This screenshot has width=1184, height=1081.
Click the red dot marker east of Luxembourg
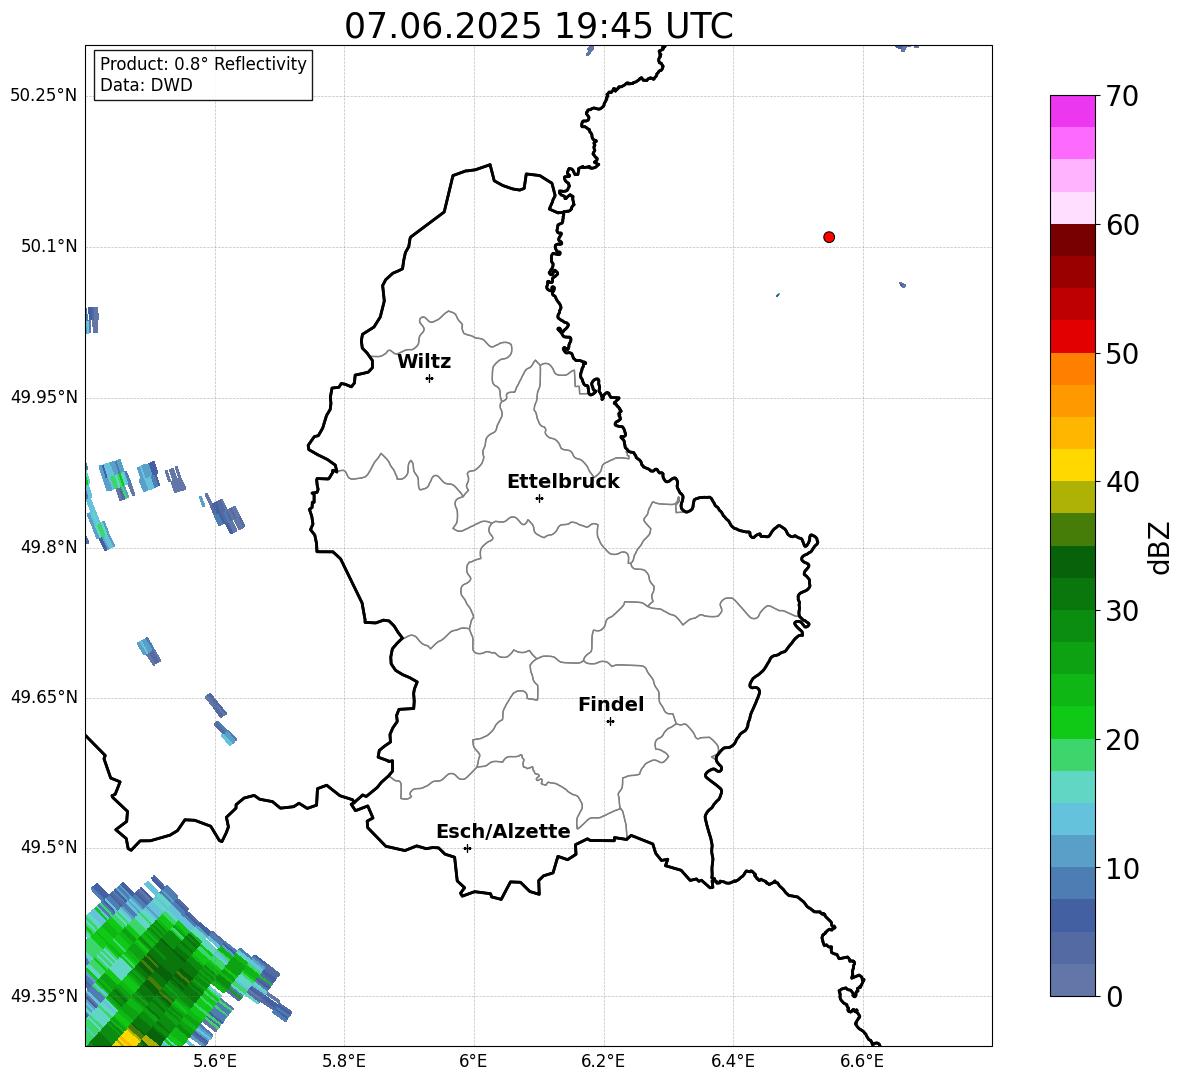(x=829, y=237)
